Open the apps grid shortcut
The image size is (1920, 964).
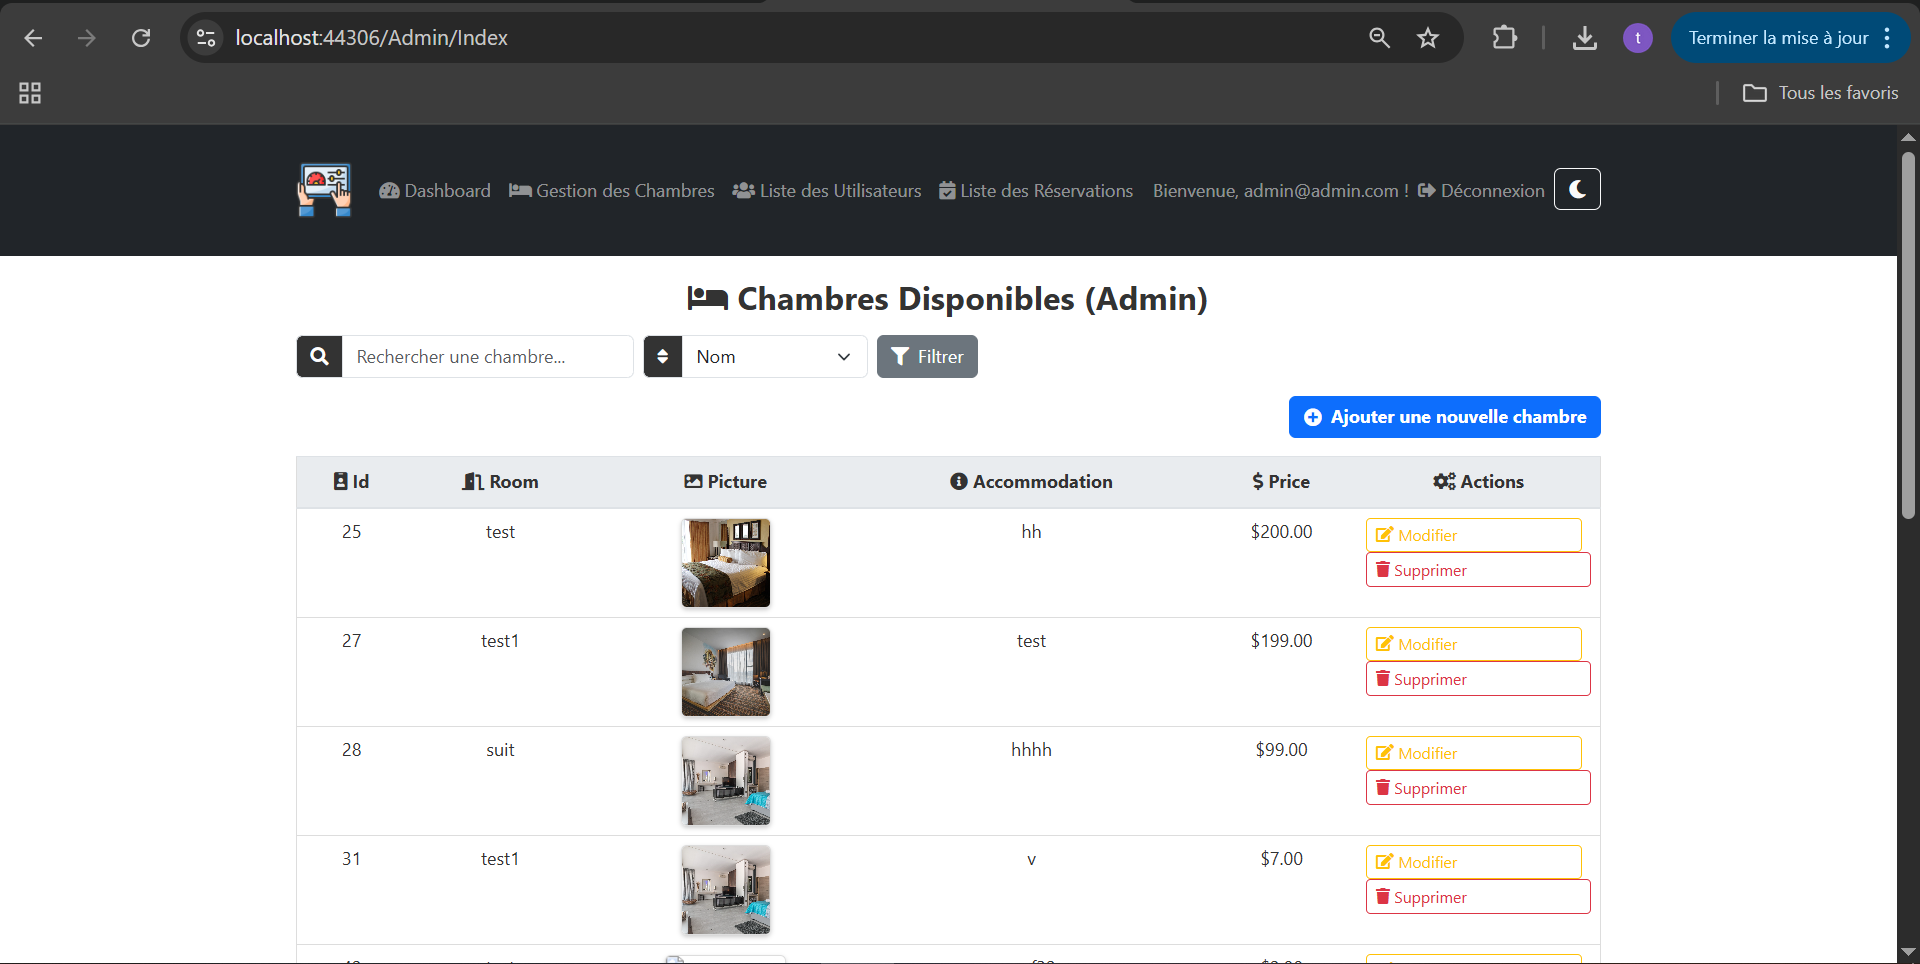(30, 93)
